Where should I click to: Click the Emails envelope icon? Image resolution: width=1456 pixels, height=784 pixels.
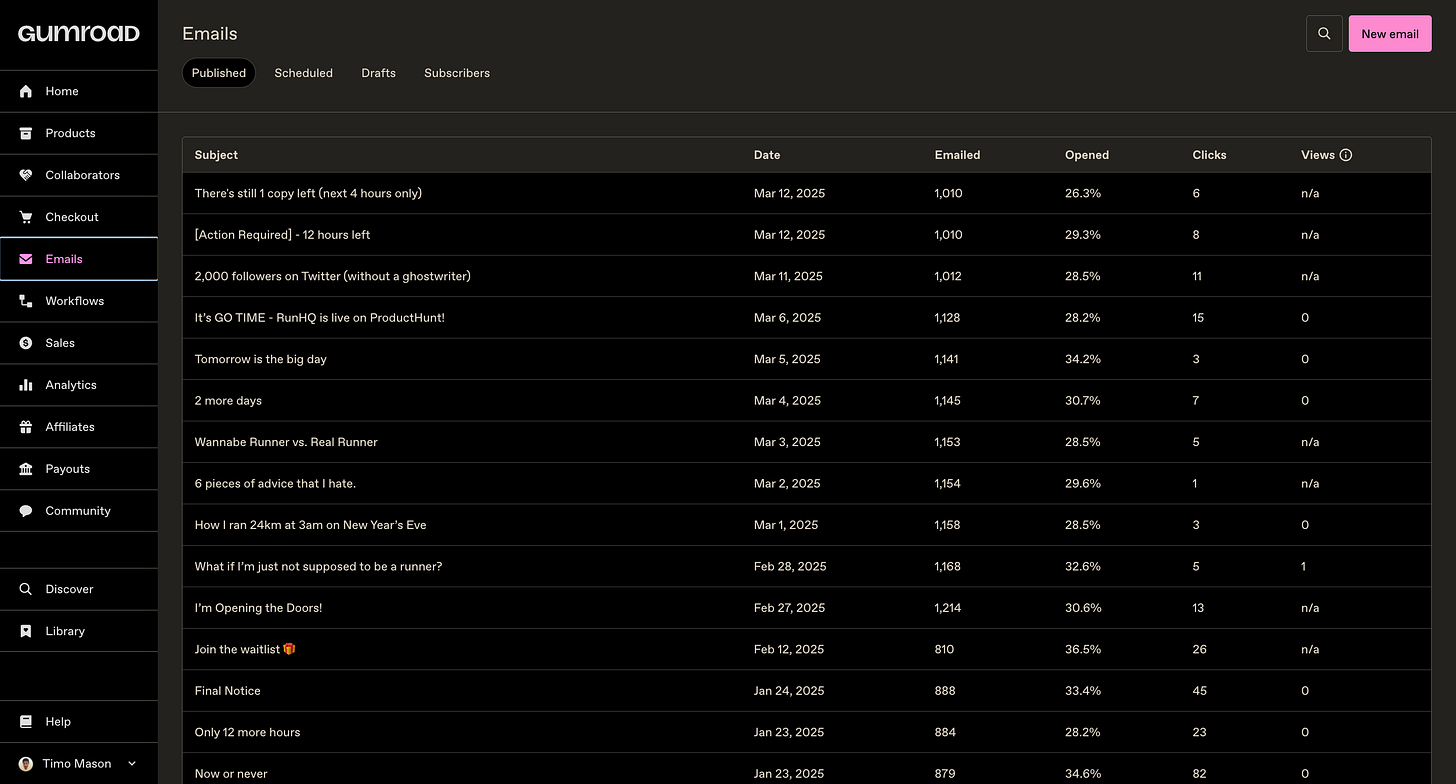click(26, 259)
